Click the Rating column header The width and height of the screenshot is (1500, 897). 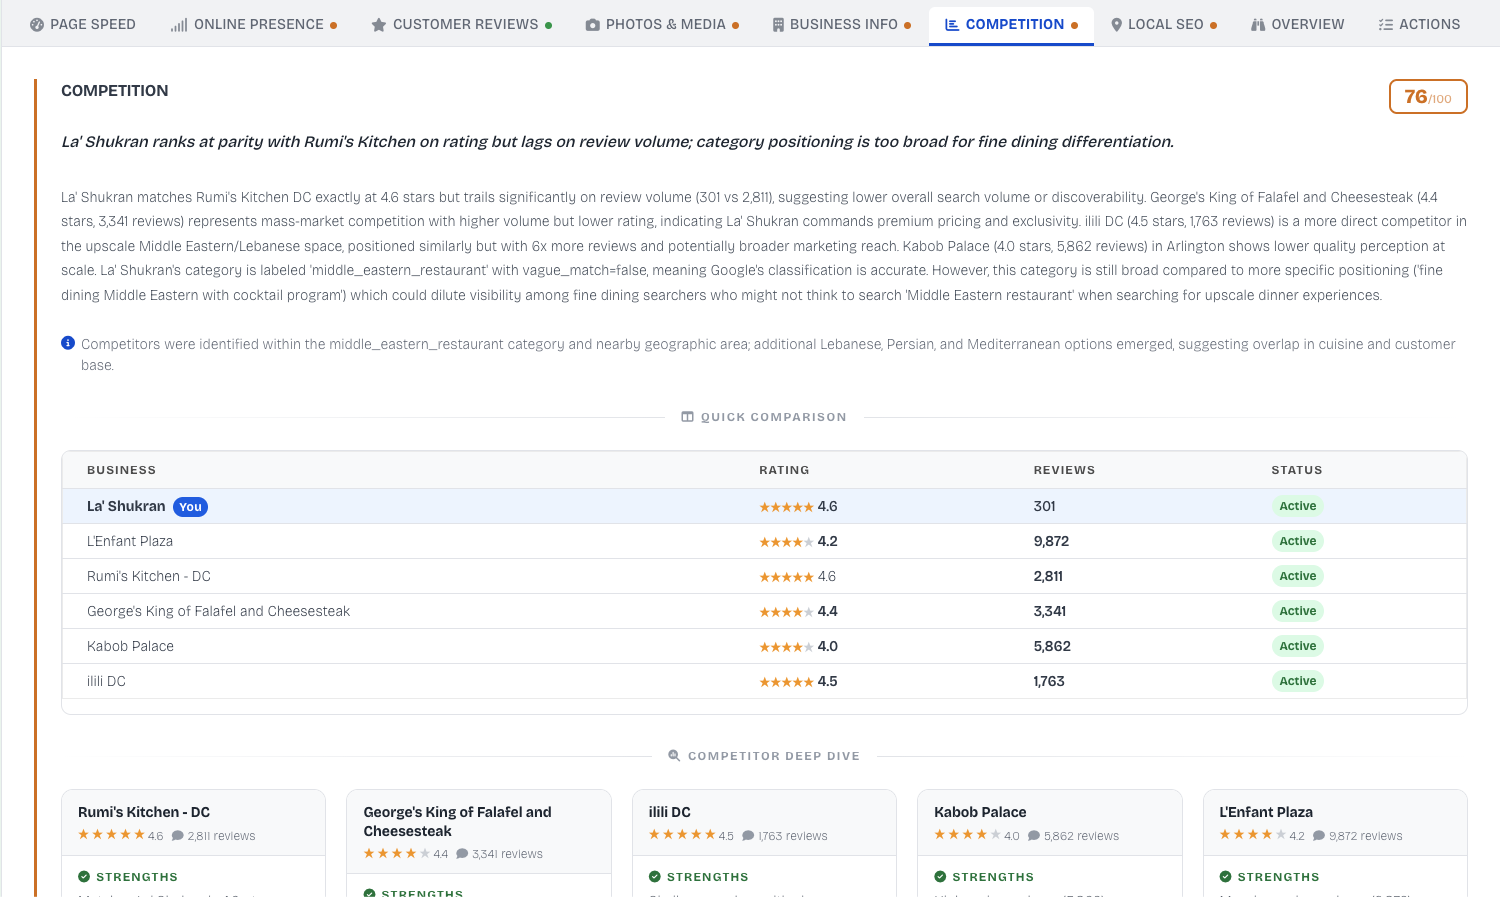(784, 470)
